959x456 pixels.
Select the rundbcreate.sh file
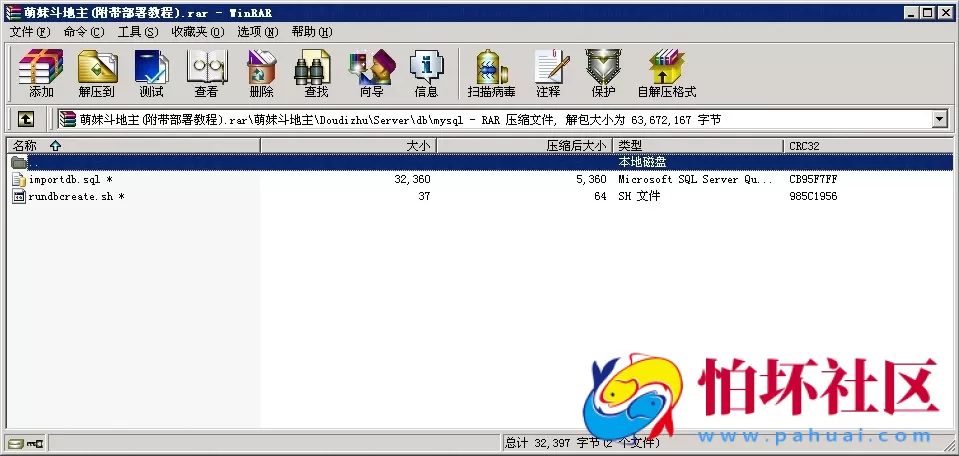(x=69, y=197)
